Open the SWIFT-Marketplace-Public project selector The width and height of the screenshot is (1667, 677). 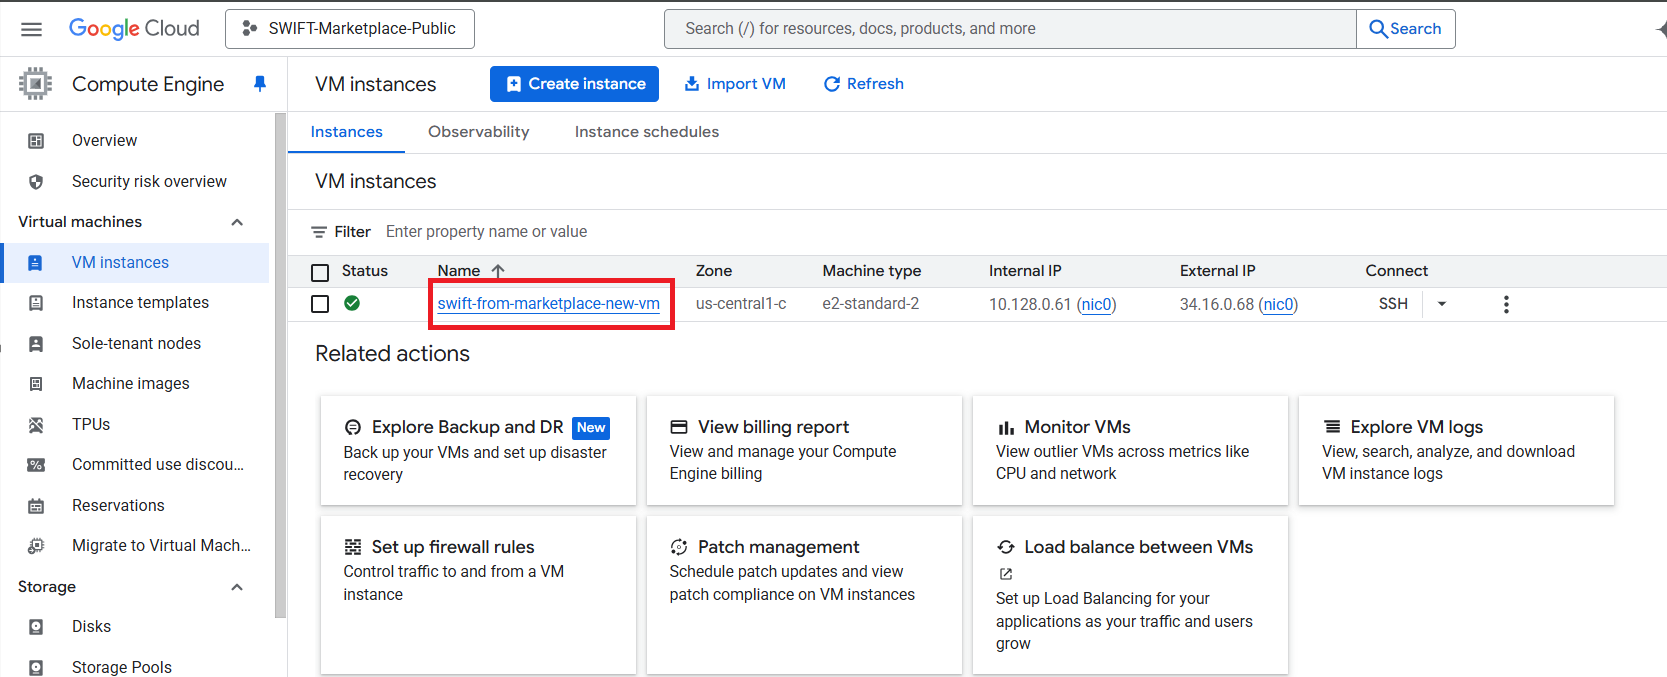pos(350,29)
